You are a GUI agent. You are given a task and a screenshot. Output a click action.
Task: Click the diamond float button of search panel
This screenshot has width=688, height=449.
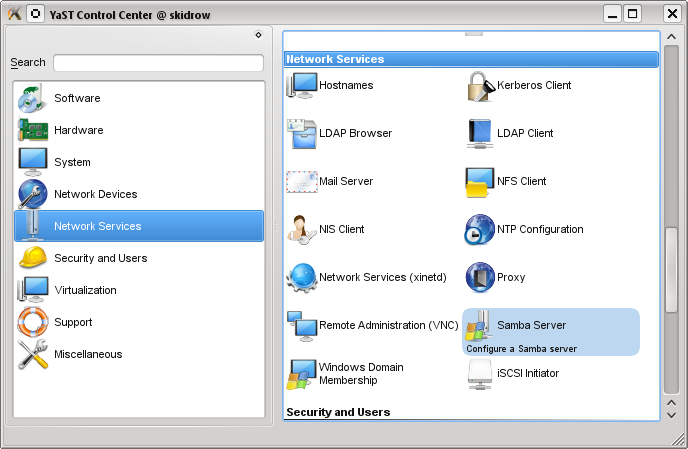[x=258, y=35]
